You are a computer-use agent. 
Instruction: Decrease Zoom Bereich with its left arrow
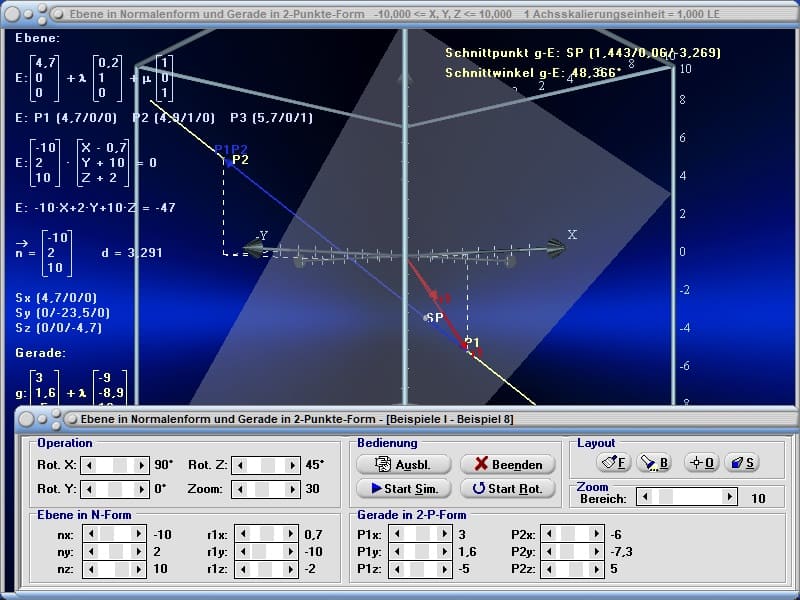tap(645, 497)
